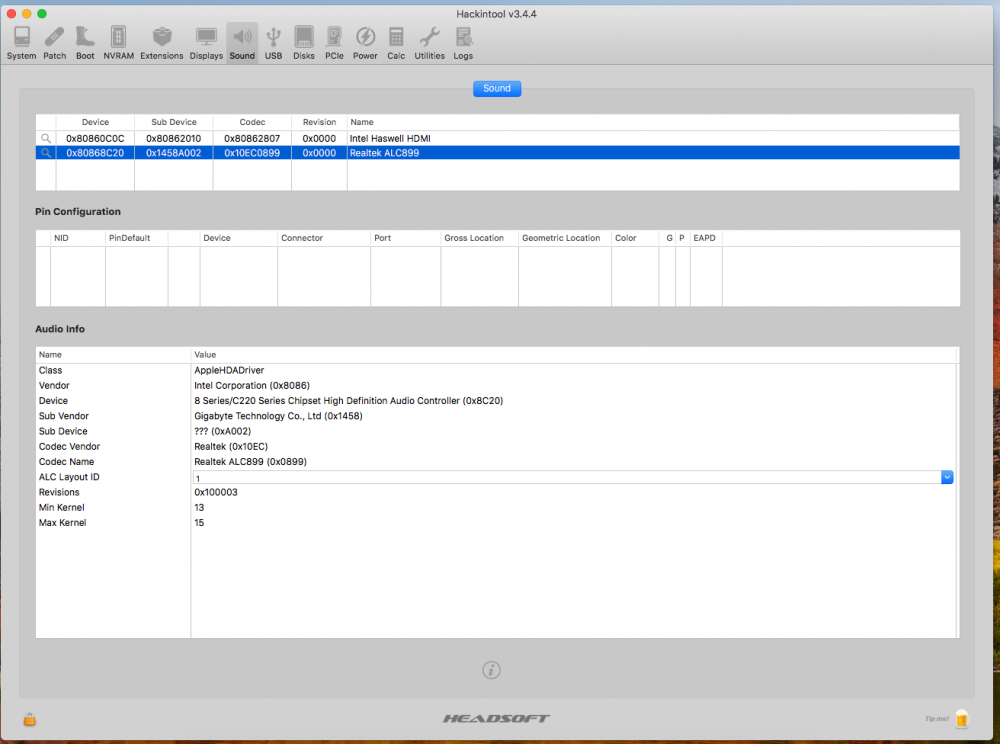Click the 0x80862807 codec cell
The image size is (1000, 744).
tap(252, 138)
